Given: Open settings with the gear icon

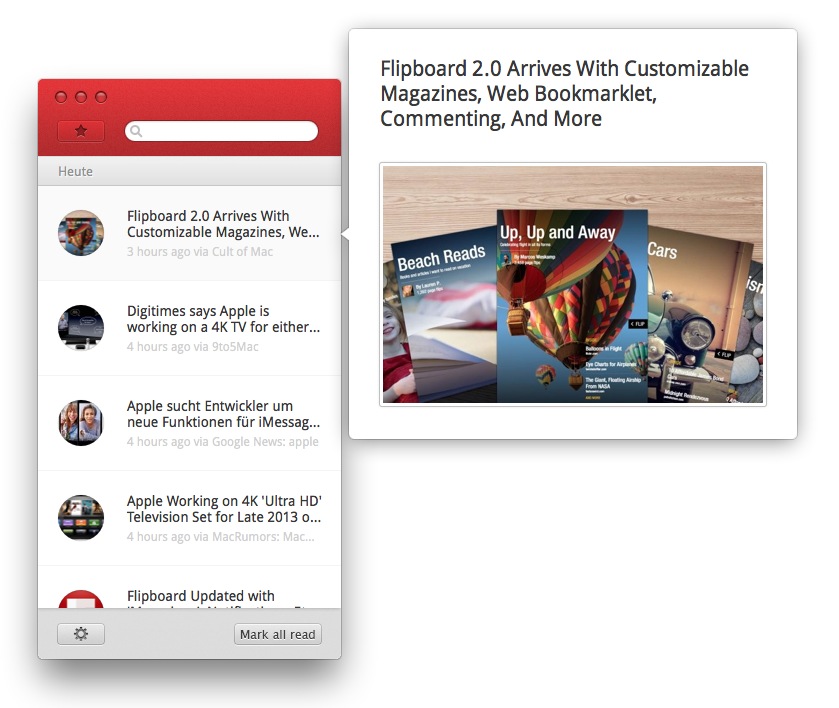Looking at the screenshot, I should point(81,634).
